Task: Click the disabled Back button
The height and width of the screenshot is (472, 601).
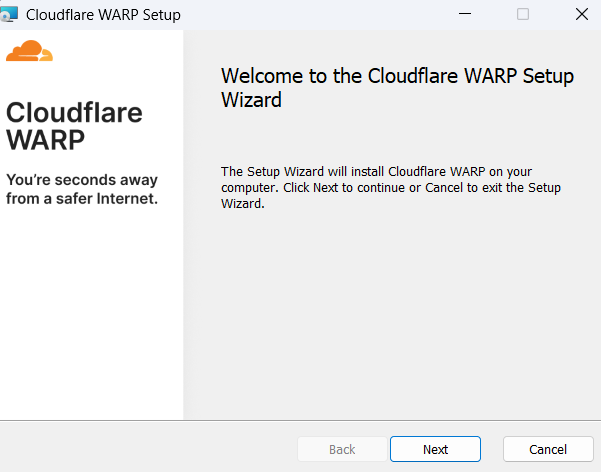Action: coord(342,449)
